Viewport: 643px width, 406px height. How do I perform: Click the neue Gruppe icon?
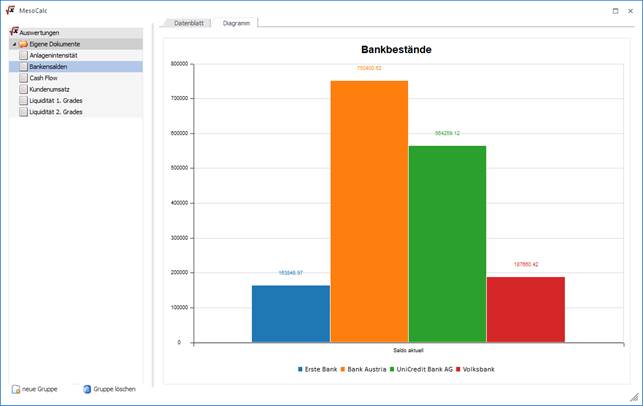(x=16, y=388)
